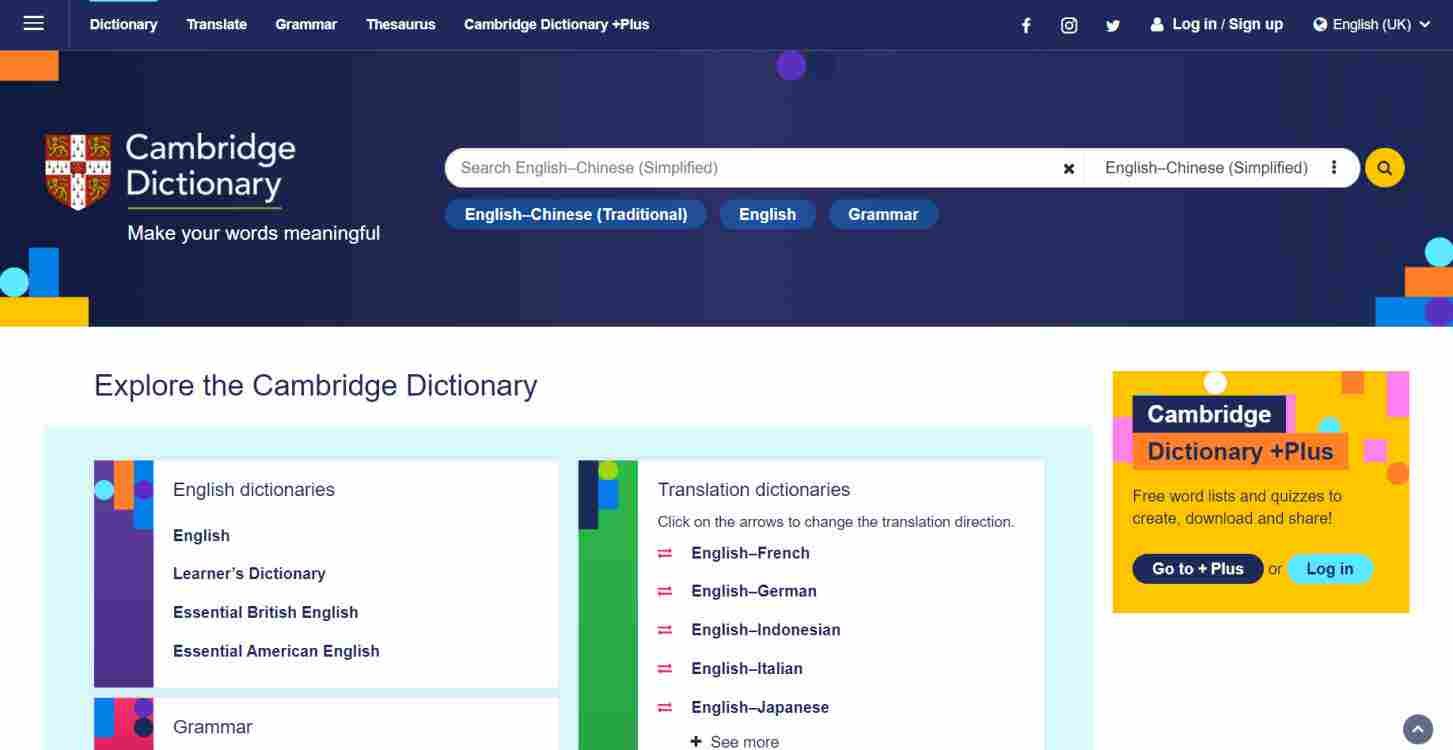Open Cambridge's Facebook page icon

[1026, 25]
